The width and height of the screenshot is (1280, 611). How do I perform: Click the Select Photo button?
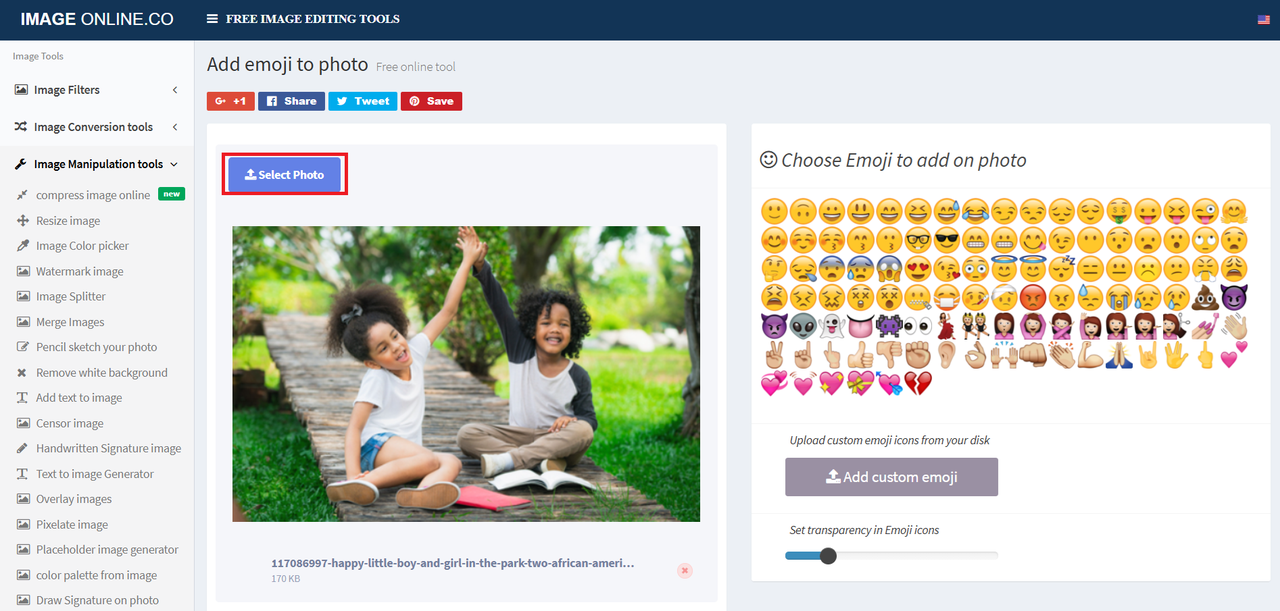tap(284, 174)
